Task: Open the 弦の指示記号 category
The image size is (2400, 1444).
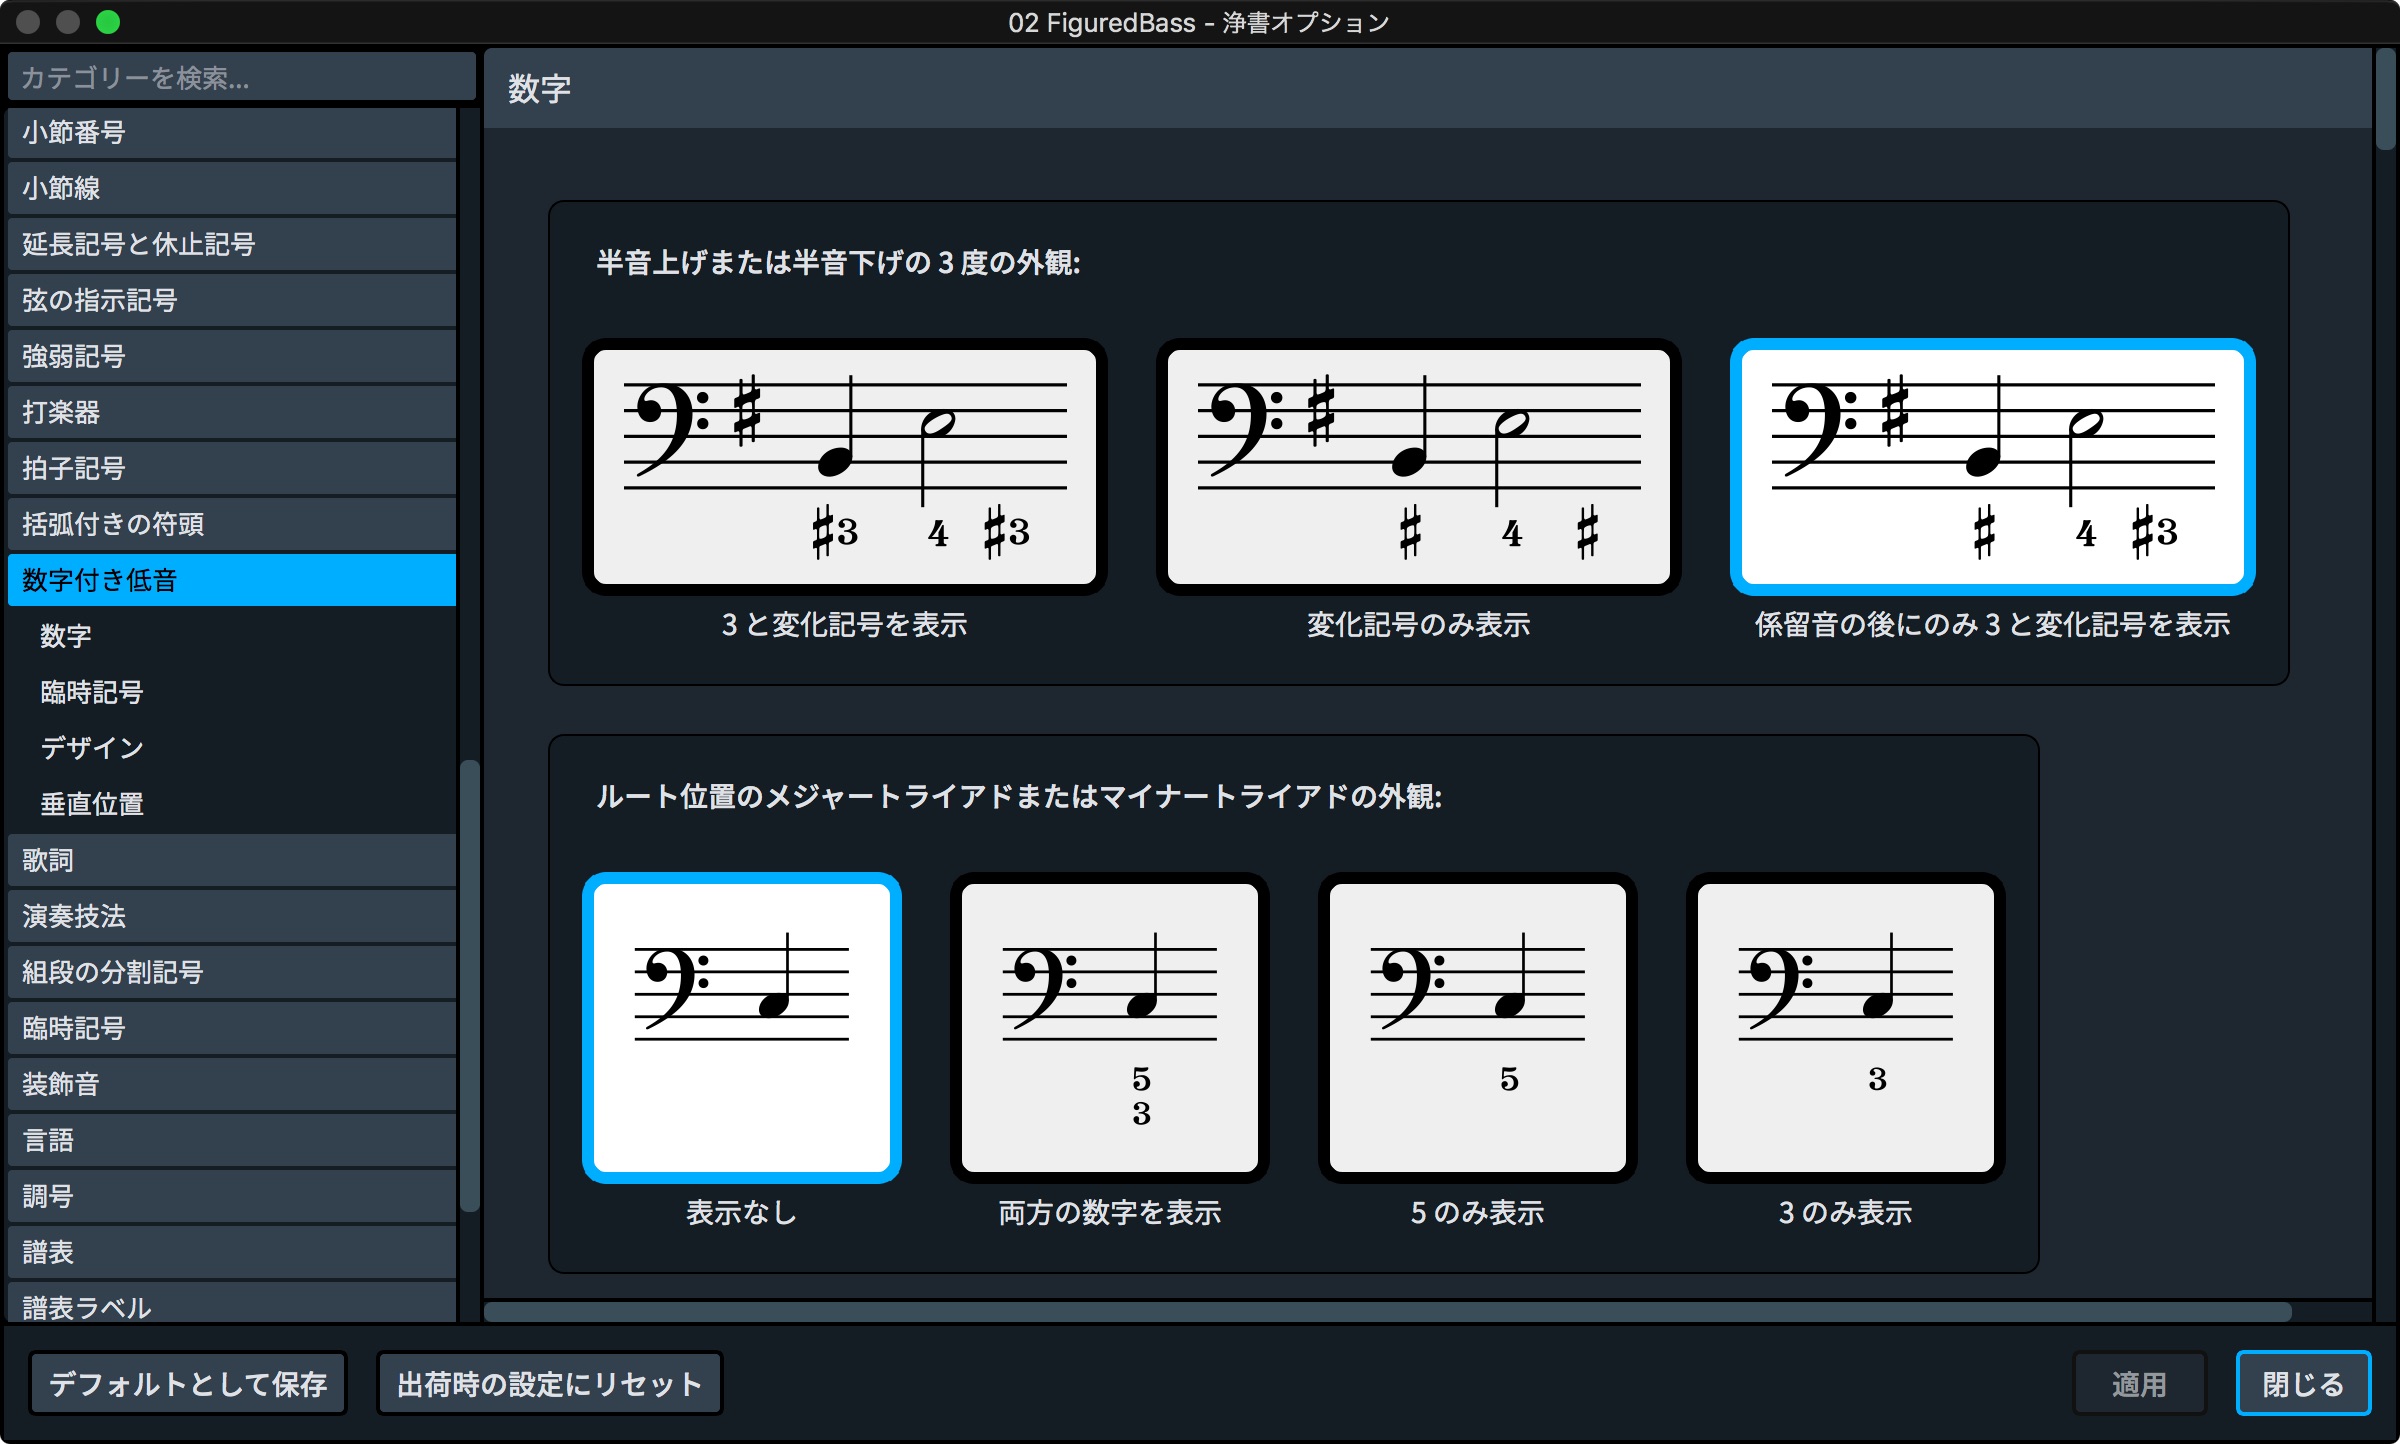Action: (x=232, y=300)
